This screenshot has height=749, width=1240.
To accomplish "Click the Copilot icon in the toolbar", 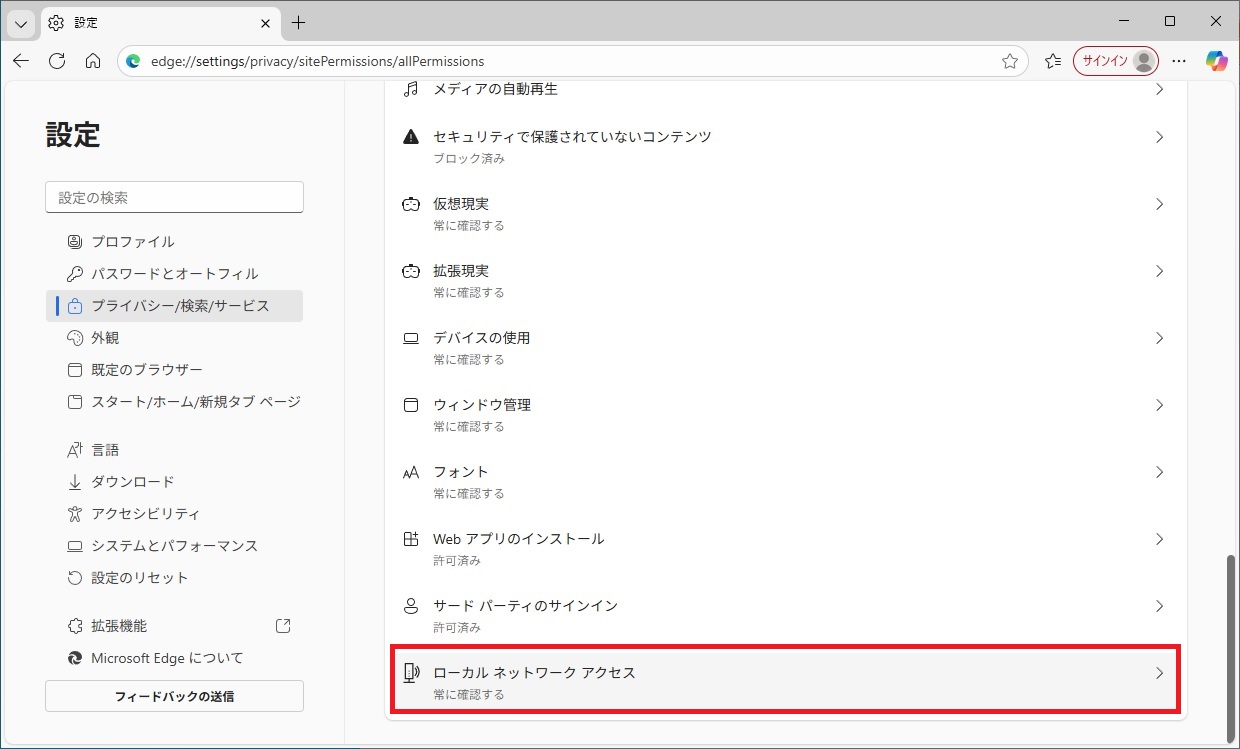I will point(1216,61).
